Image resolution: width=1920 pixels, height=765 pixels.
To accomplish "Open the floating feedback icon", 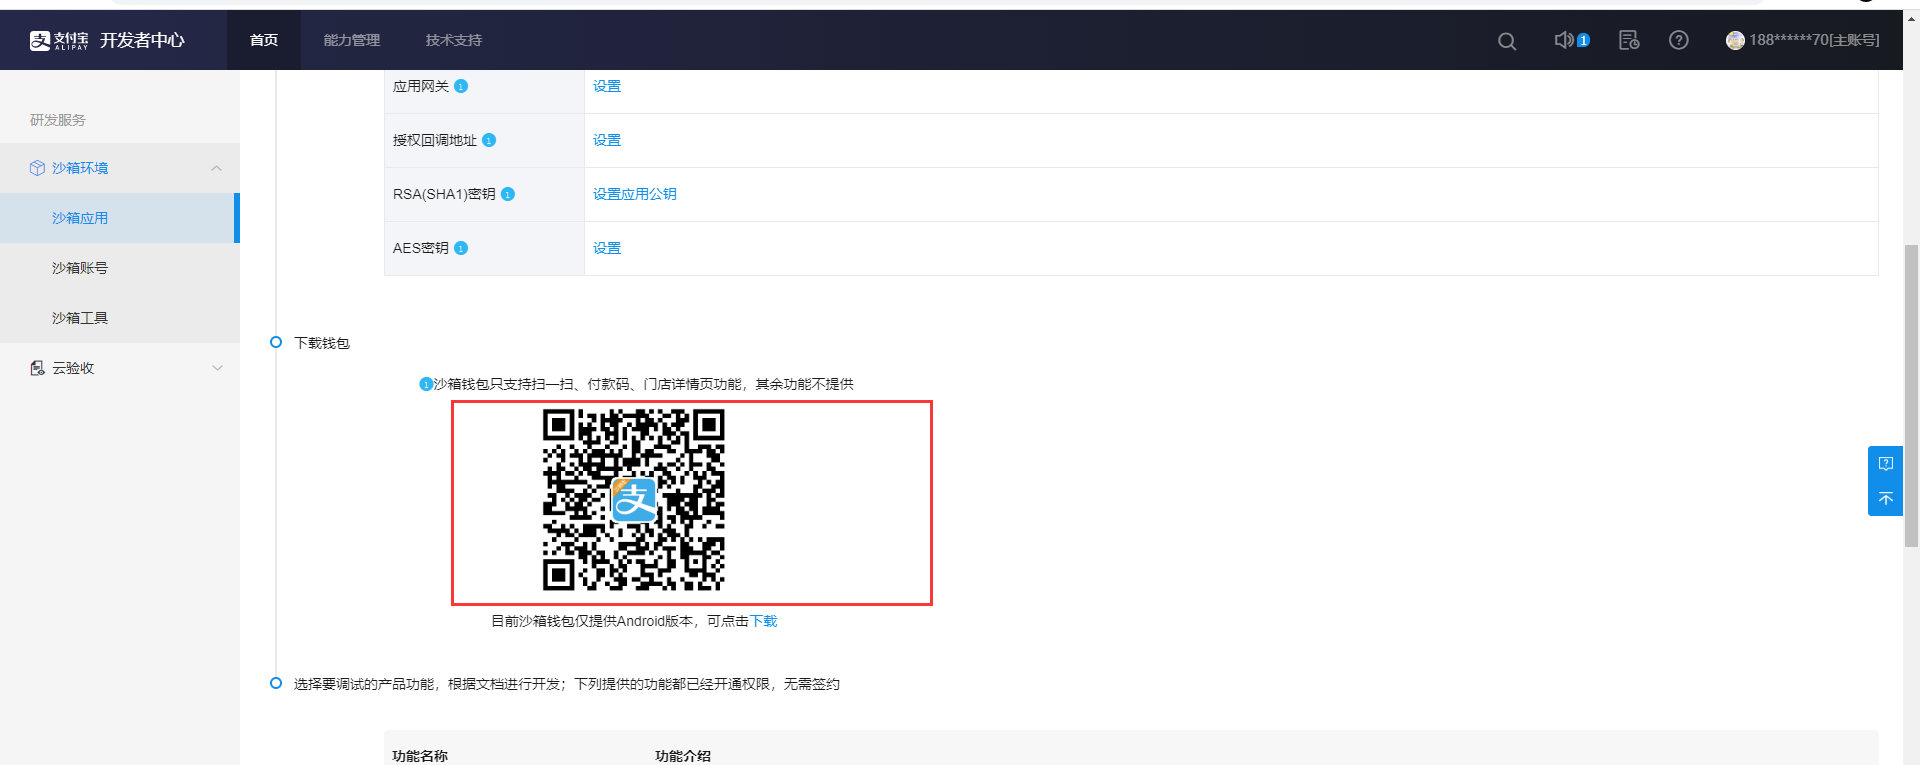I will tap(1886, 463).
